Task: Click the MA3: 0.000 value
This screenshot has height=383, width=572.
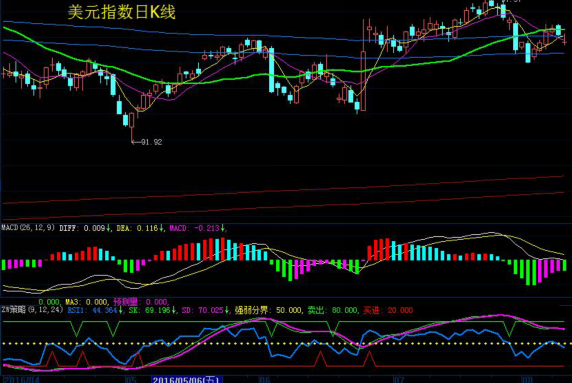Action: pos(86,302)
